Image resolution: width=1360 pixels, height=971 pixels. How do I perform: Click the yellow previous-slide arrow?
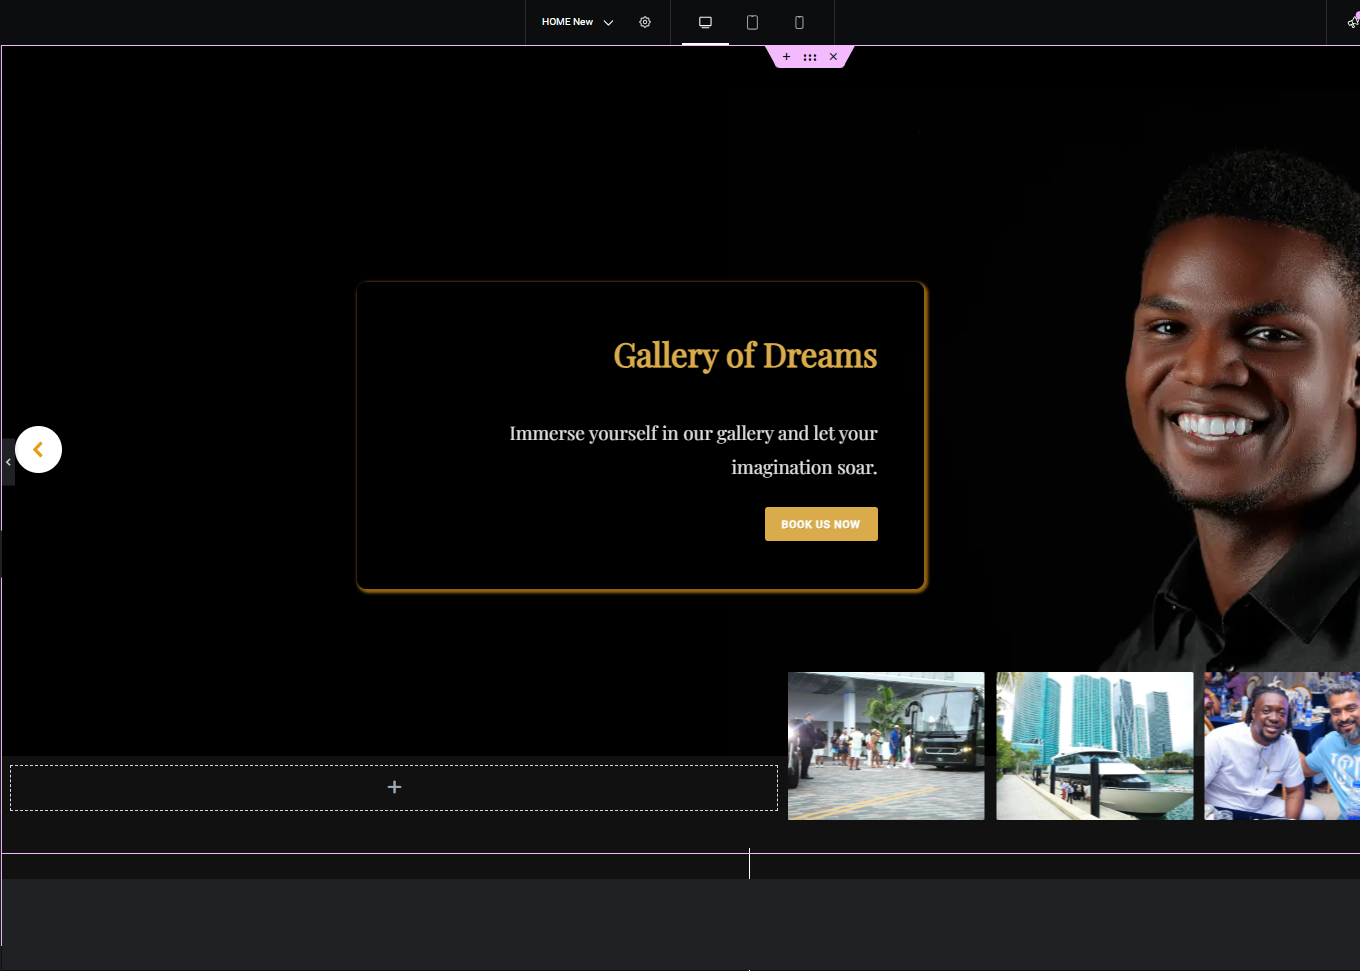tap(38, 449)
